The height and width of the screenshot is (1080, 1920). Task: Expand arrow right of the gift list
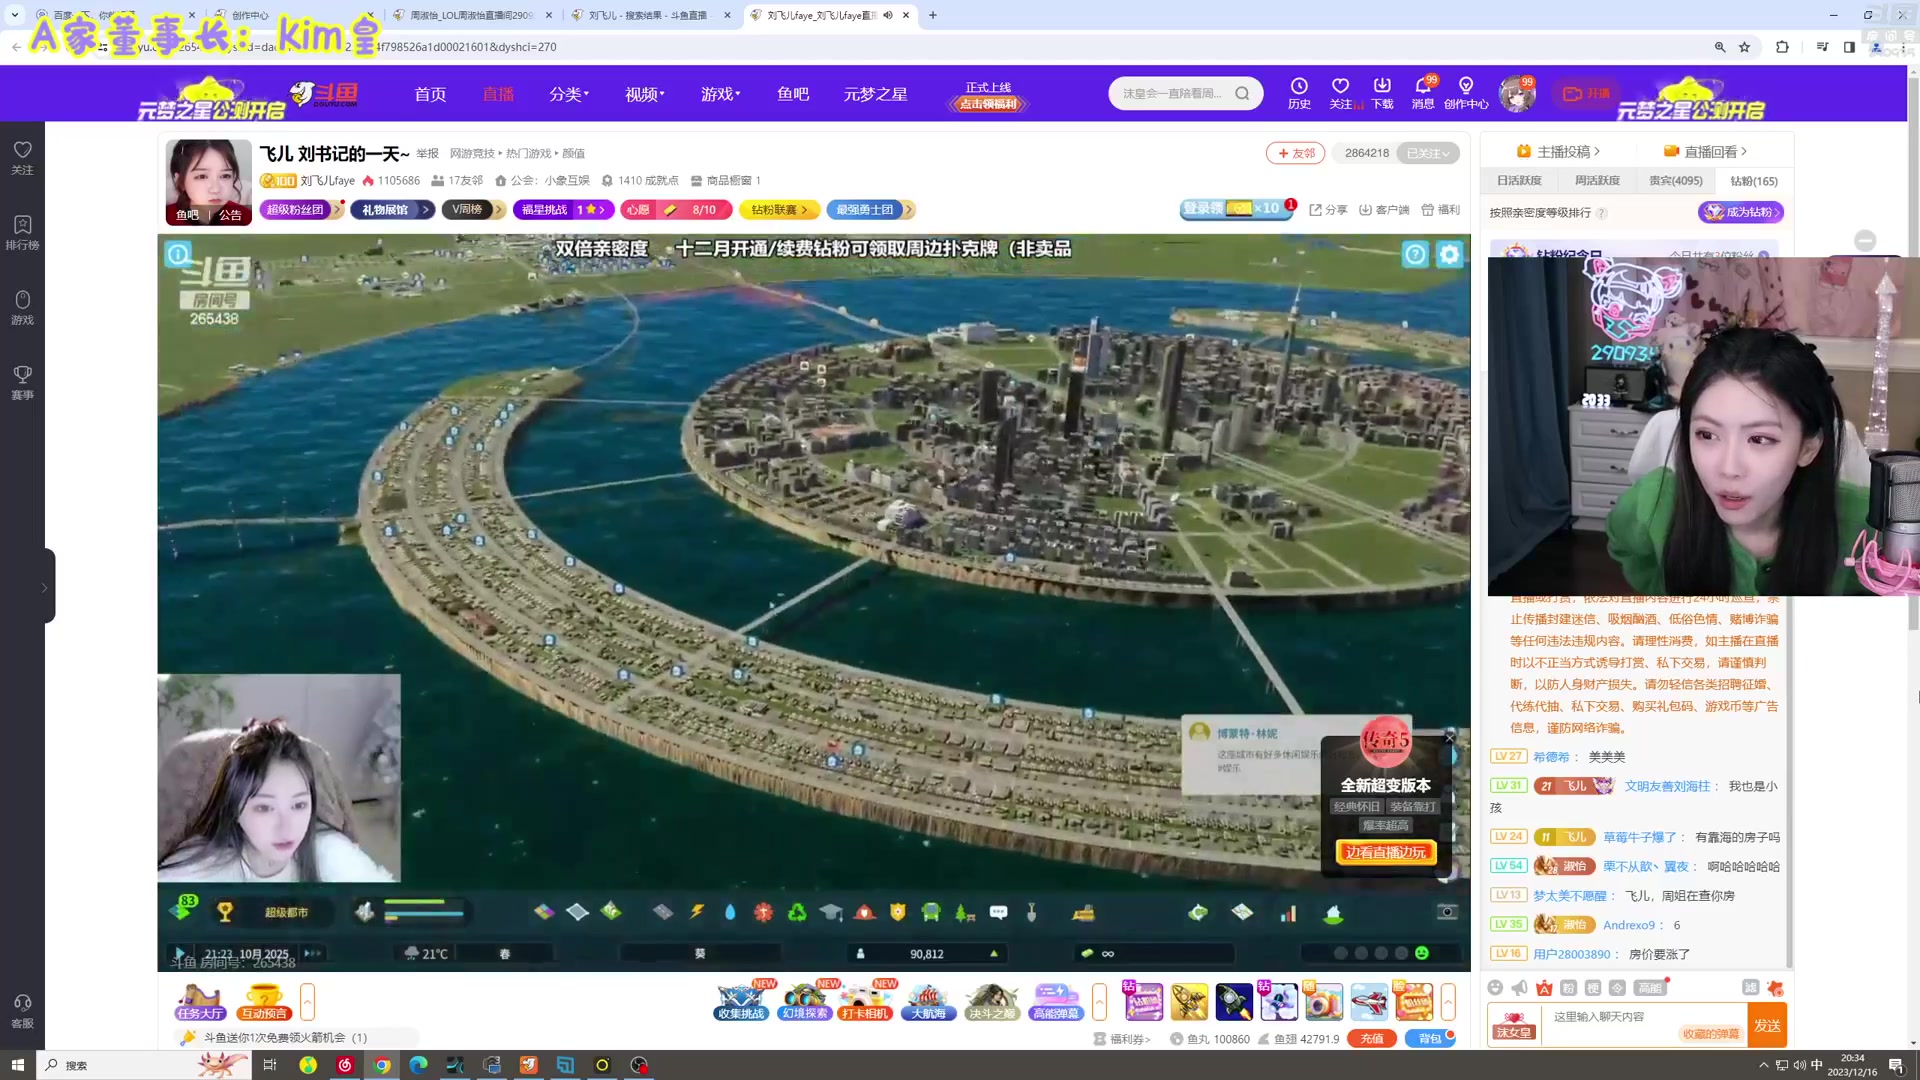(1448, 1001)
